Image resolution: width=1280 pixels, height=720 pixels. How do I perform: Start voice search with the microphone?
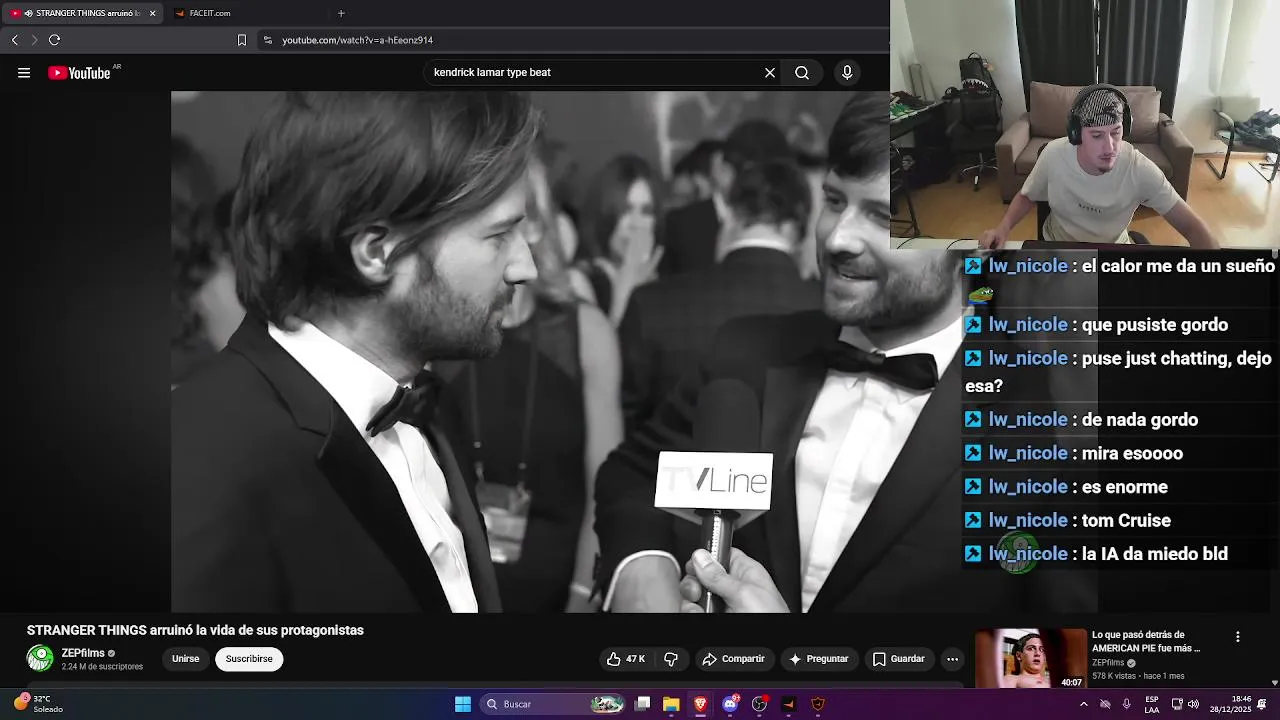click(847, 73)
